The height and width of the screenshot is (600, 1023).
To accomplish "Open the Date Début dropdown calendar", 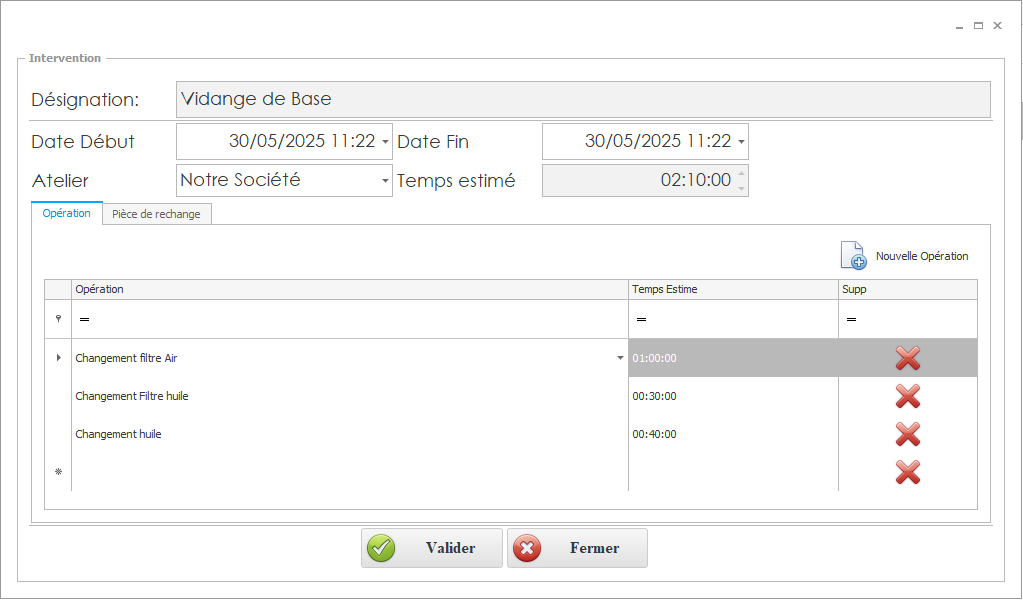I will 385,142.
